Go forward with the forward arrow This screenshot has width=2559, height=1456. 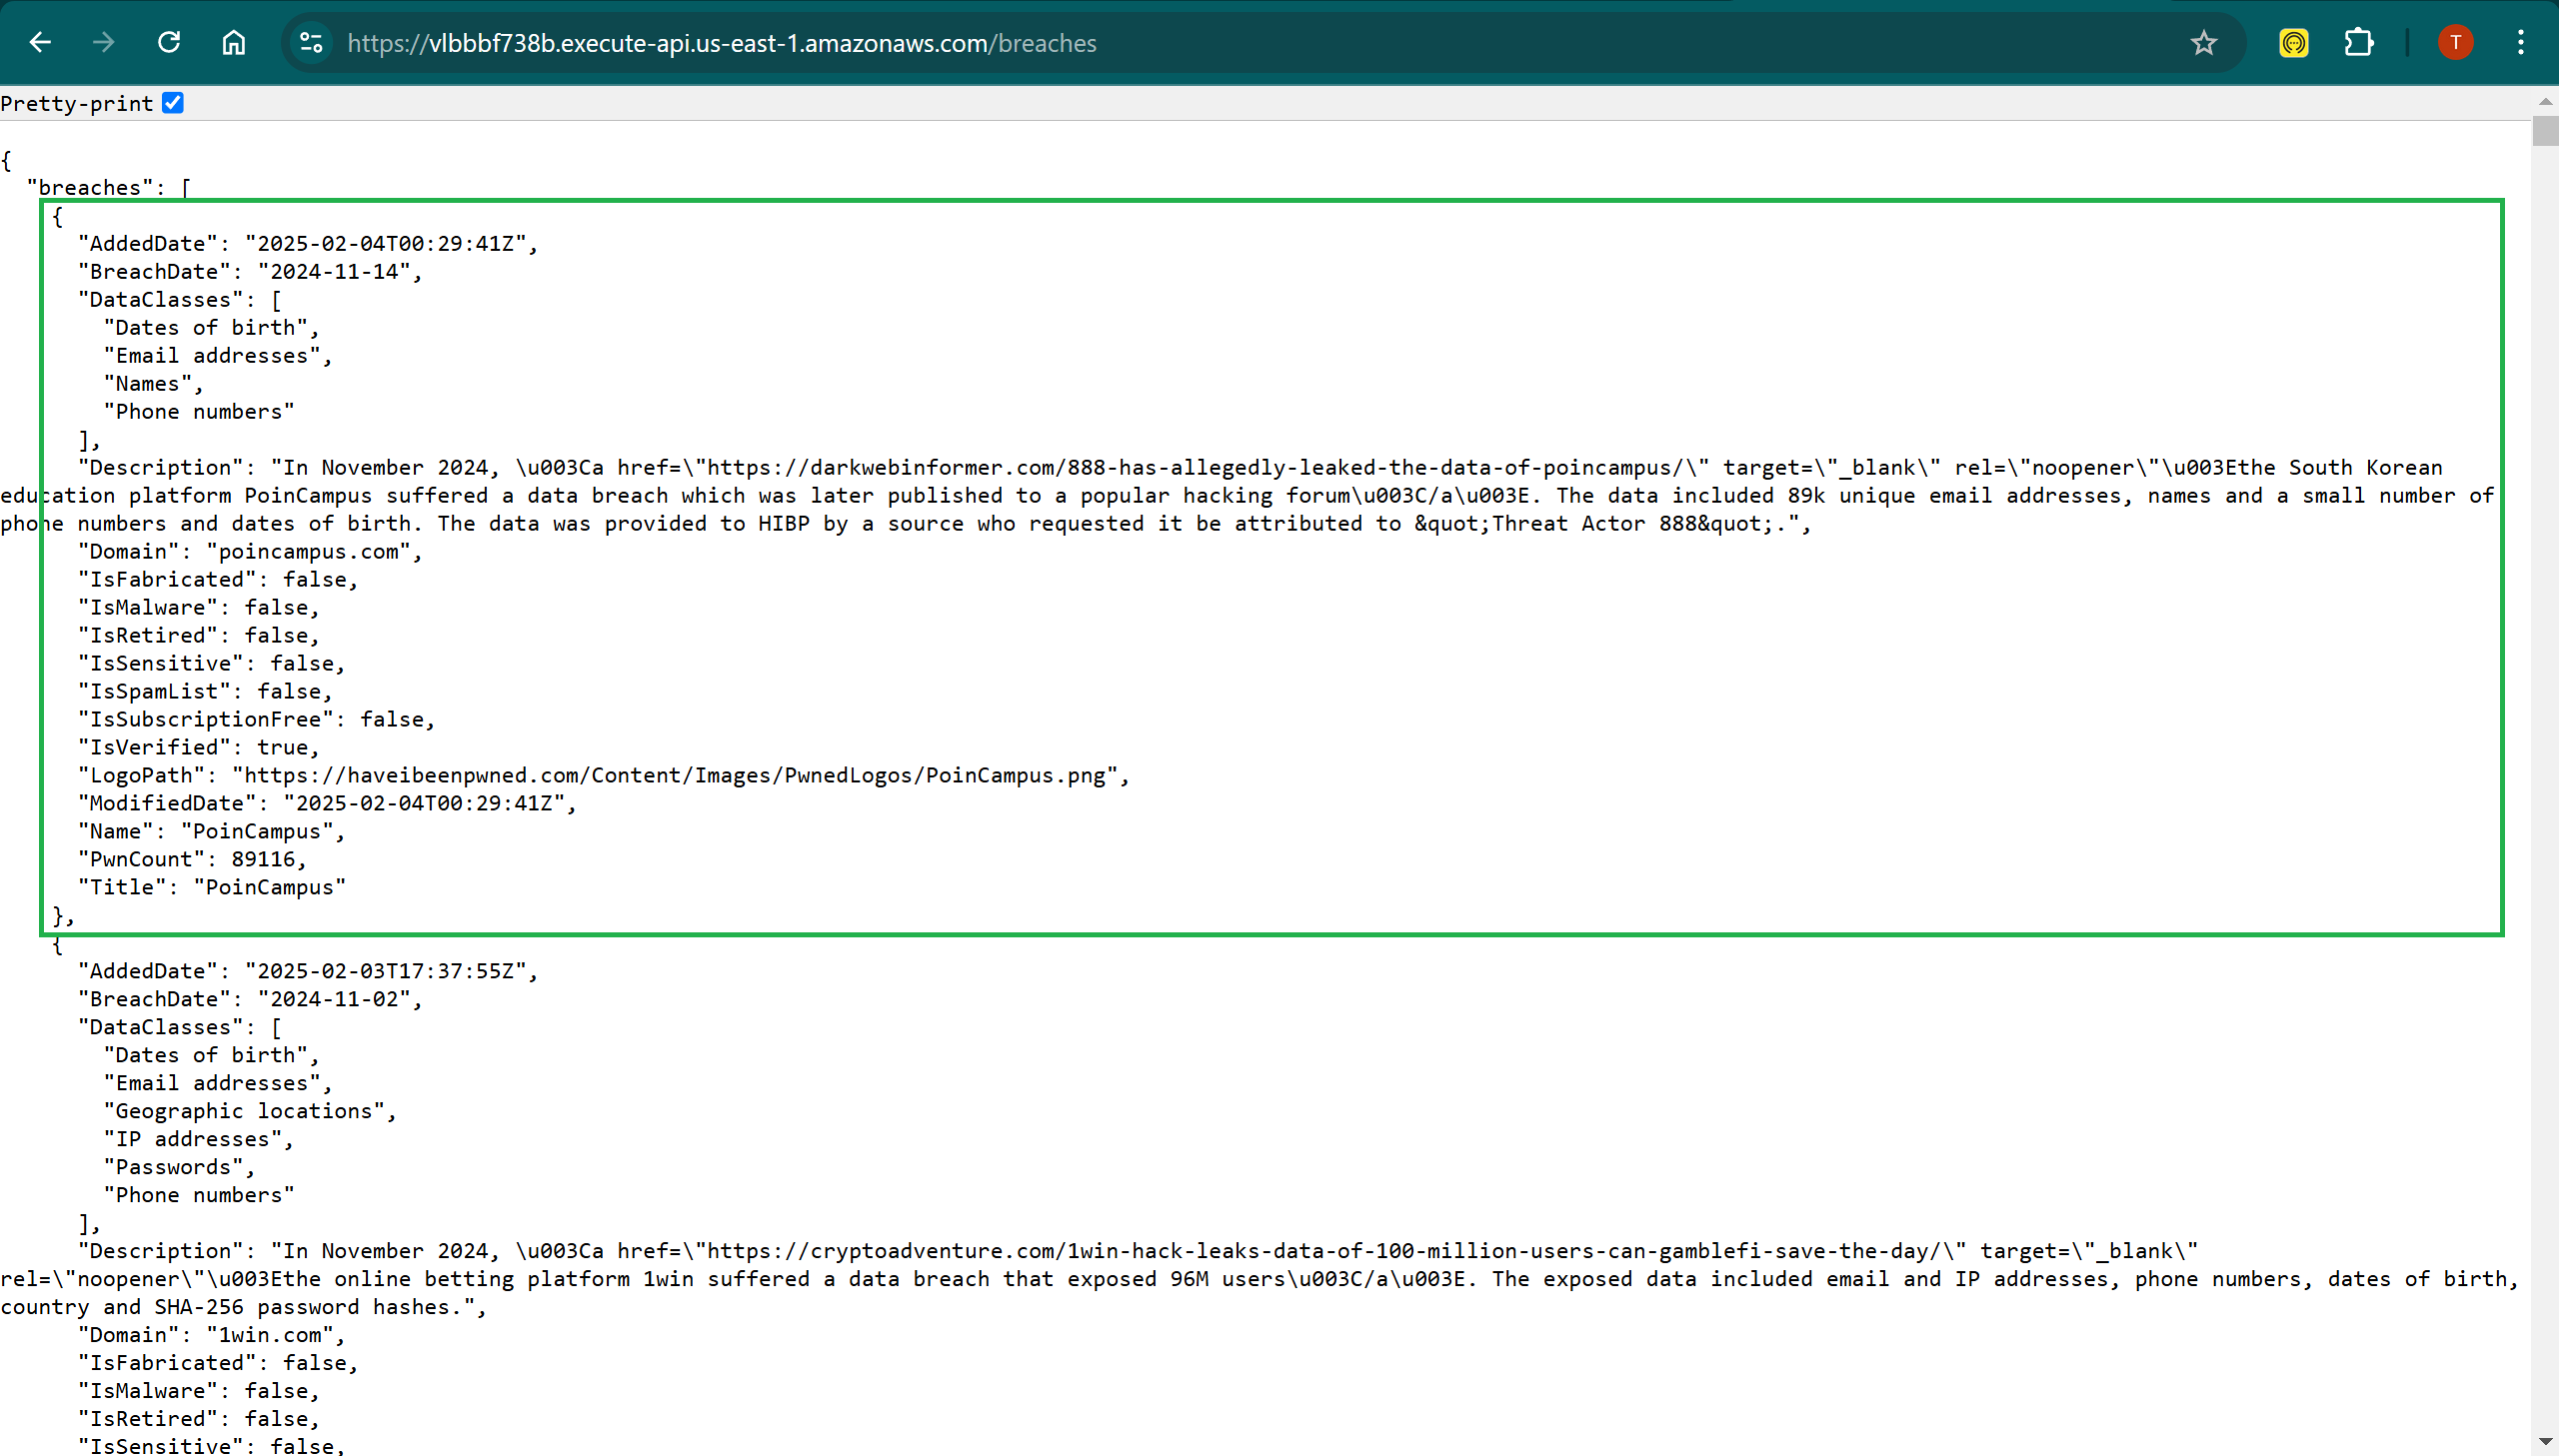103,43
